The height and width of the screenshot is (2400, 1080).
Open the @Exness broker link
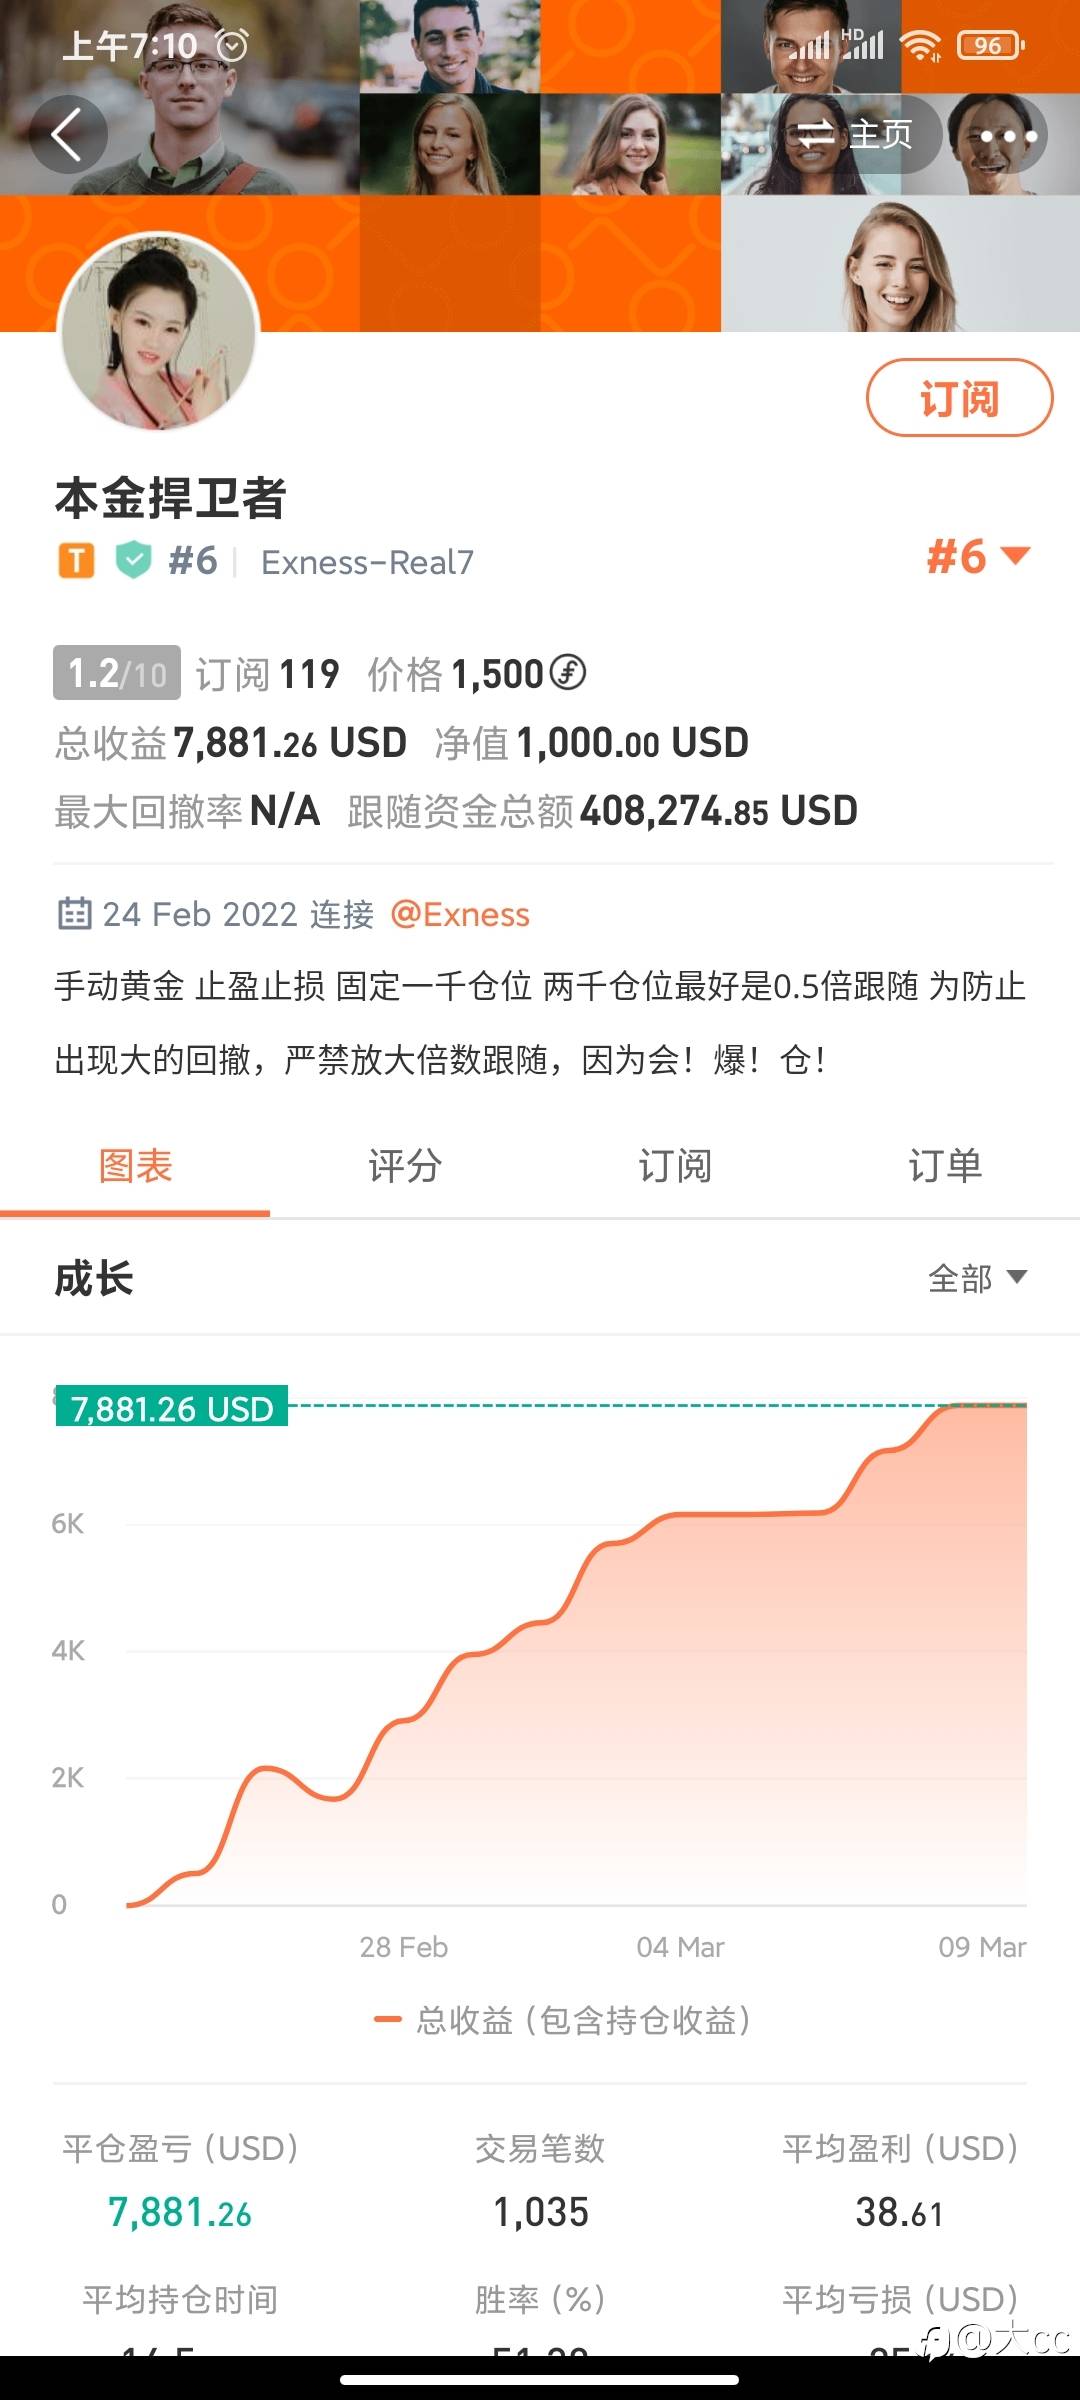[460, 914]
